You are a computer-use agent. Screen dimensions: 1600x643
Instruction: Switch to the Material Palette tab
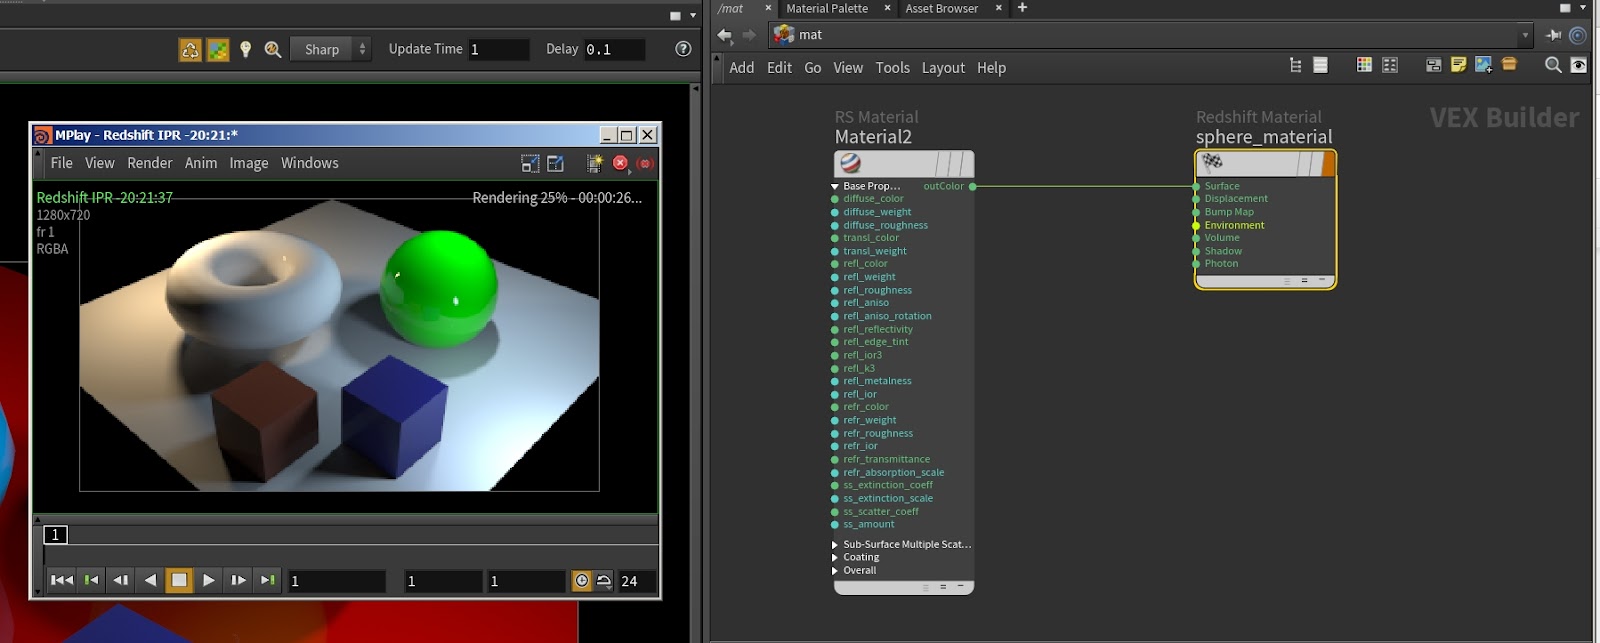coord(827,8)
